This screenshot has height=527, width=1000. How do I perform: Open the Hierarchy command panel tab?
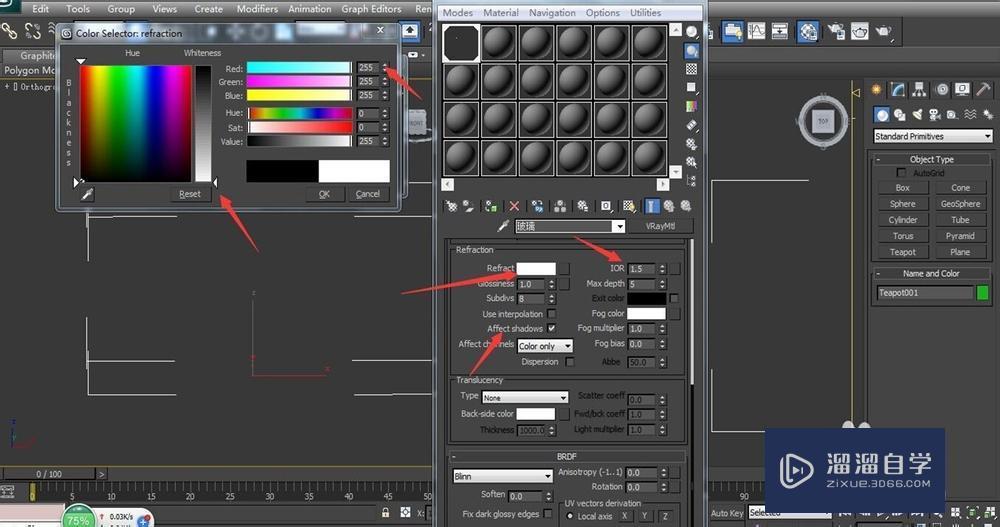click(919, 89)
